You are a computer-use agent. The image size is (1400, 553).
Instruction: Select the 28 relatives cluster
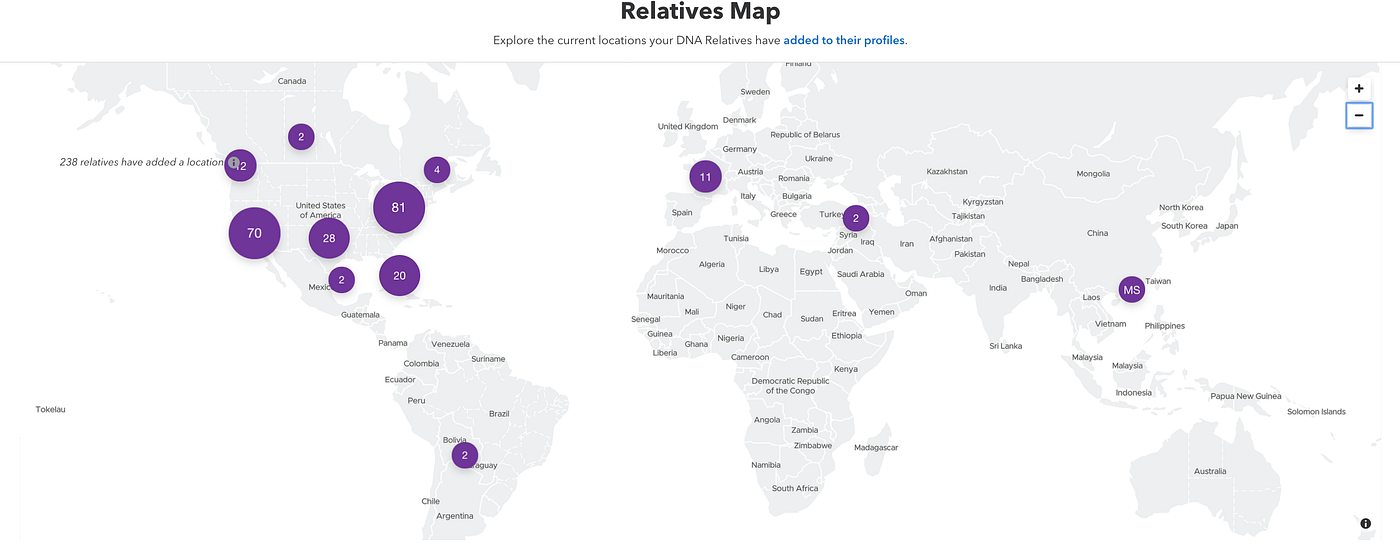point(329,238)
